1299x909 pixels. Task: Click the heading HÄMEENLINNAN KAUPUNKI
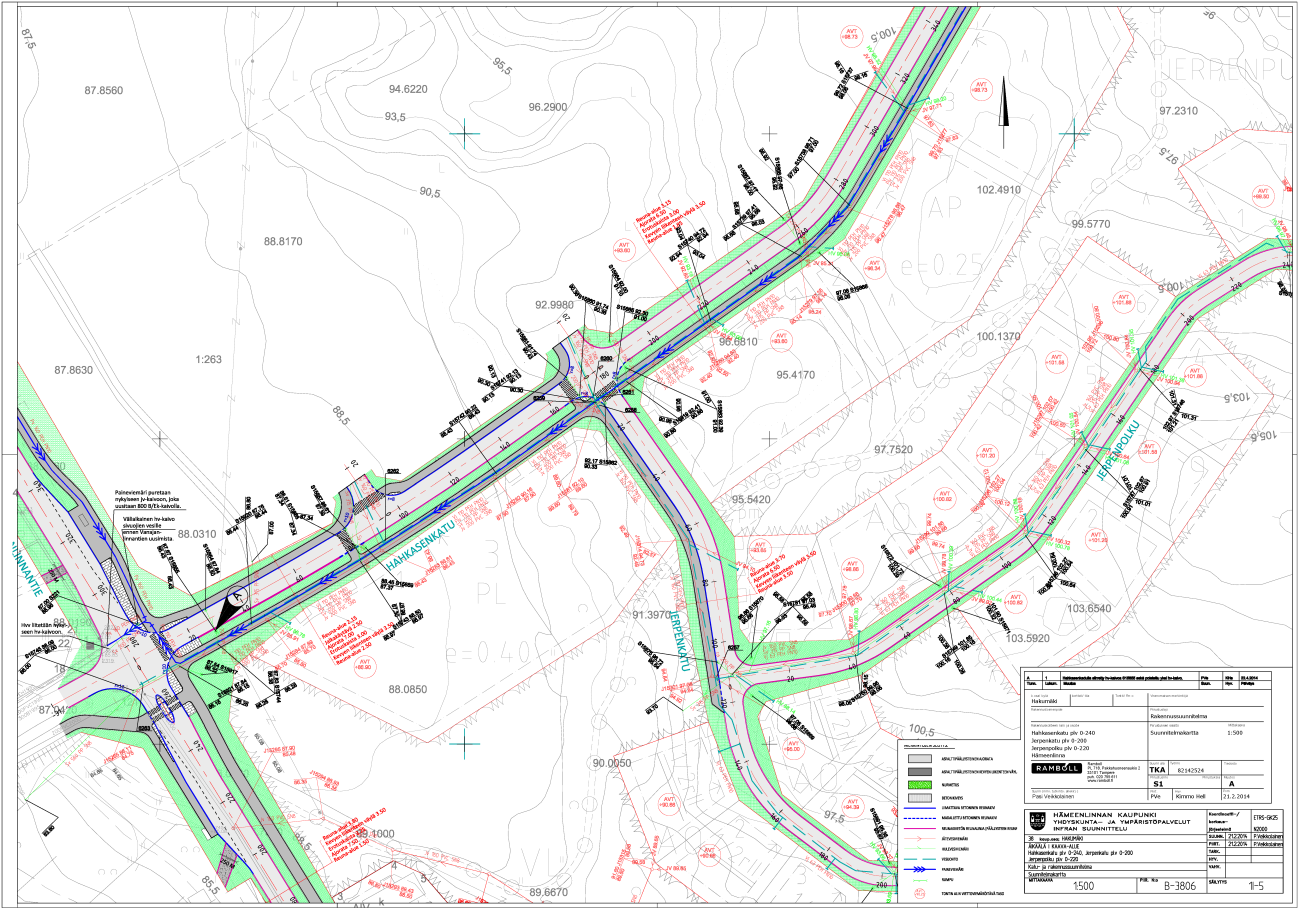click(x=1105, y=815)
